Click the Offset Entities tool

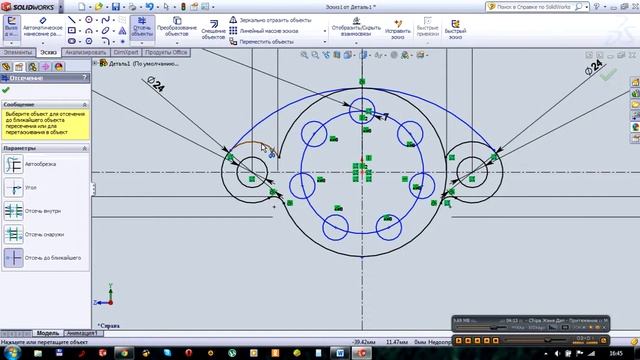click(213, 29)
